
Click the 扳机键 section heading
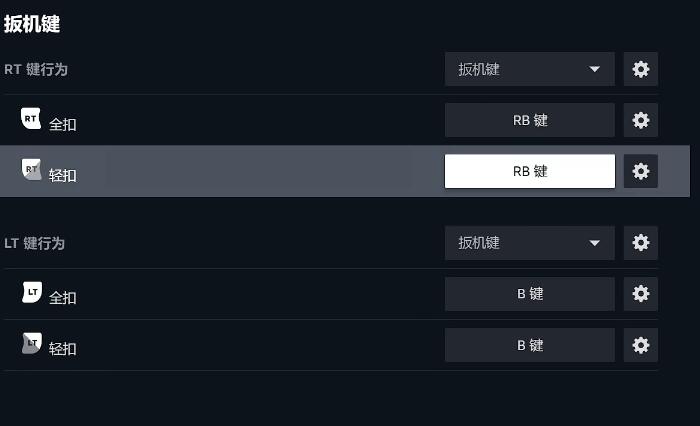(32, 24)
